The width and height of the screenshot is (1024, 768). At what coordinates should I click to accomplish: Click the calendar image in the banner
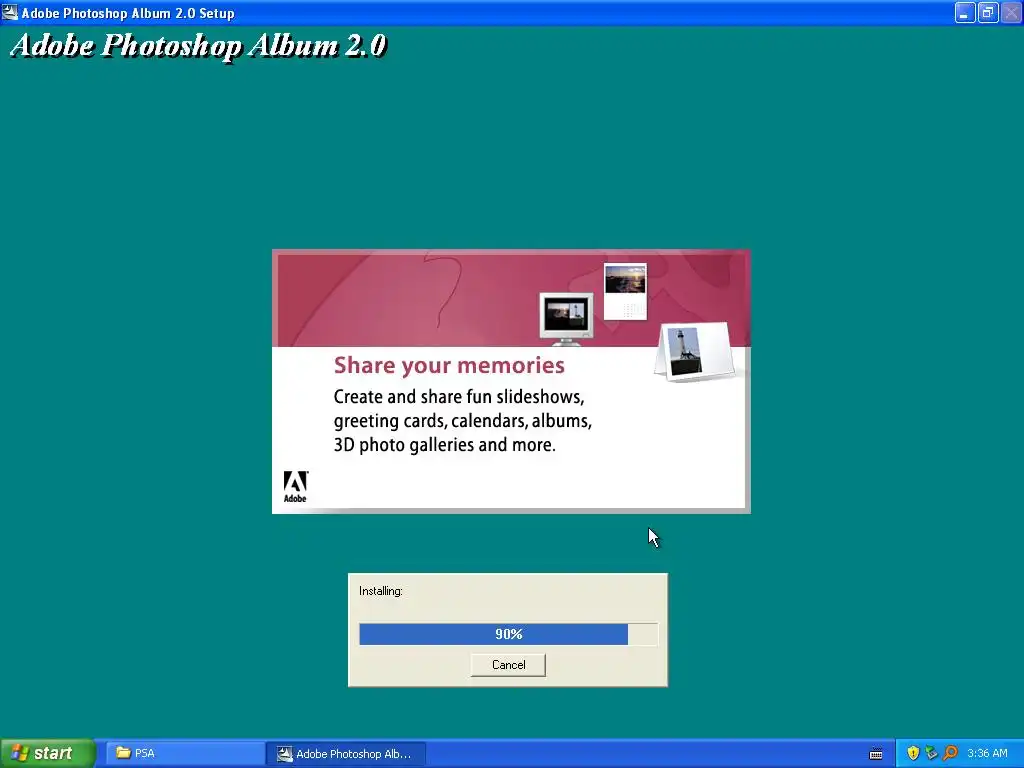click(x=625, y=291)
